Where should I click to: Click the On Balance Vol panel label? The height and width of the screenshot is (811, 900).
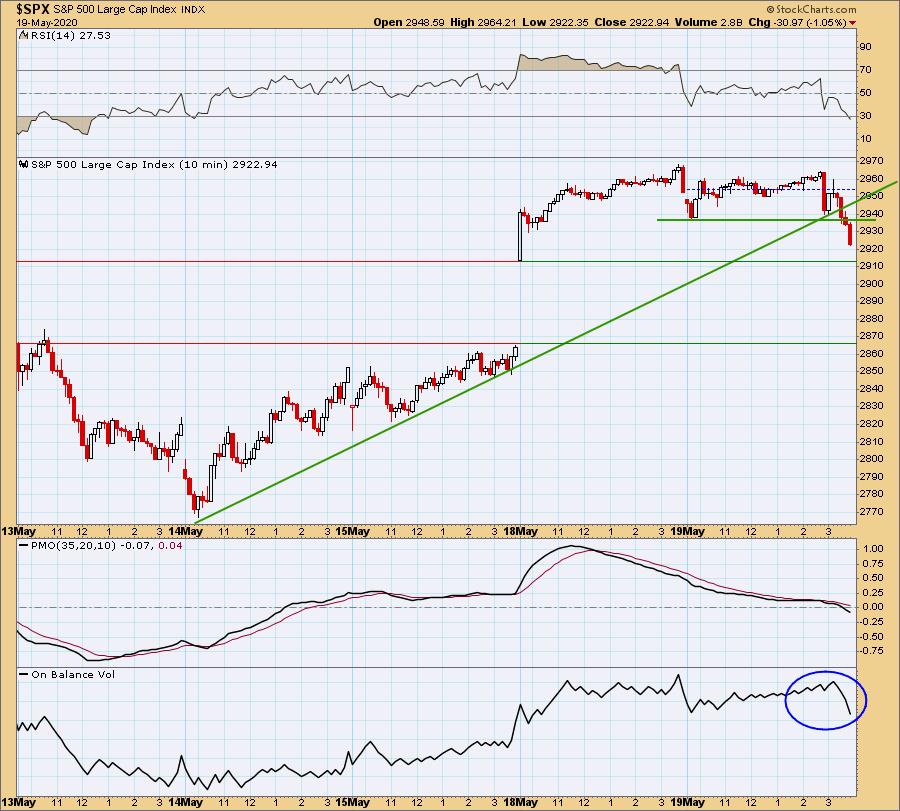(x=73, y=674)
